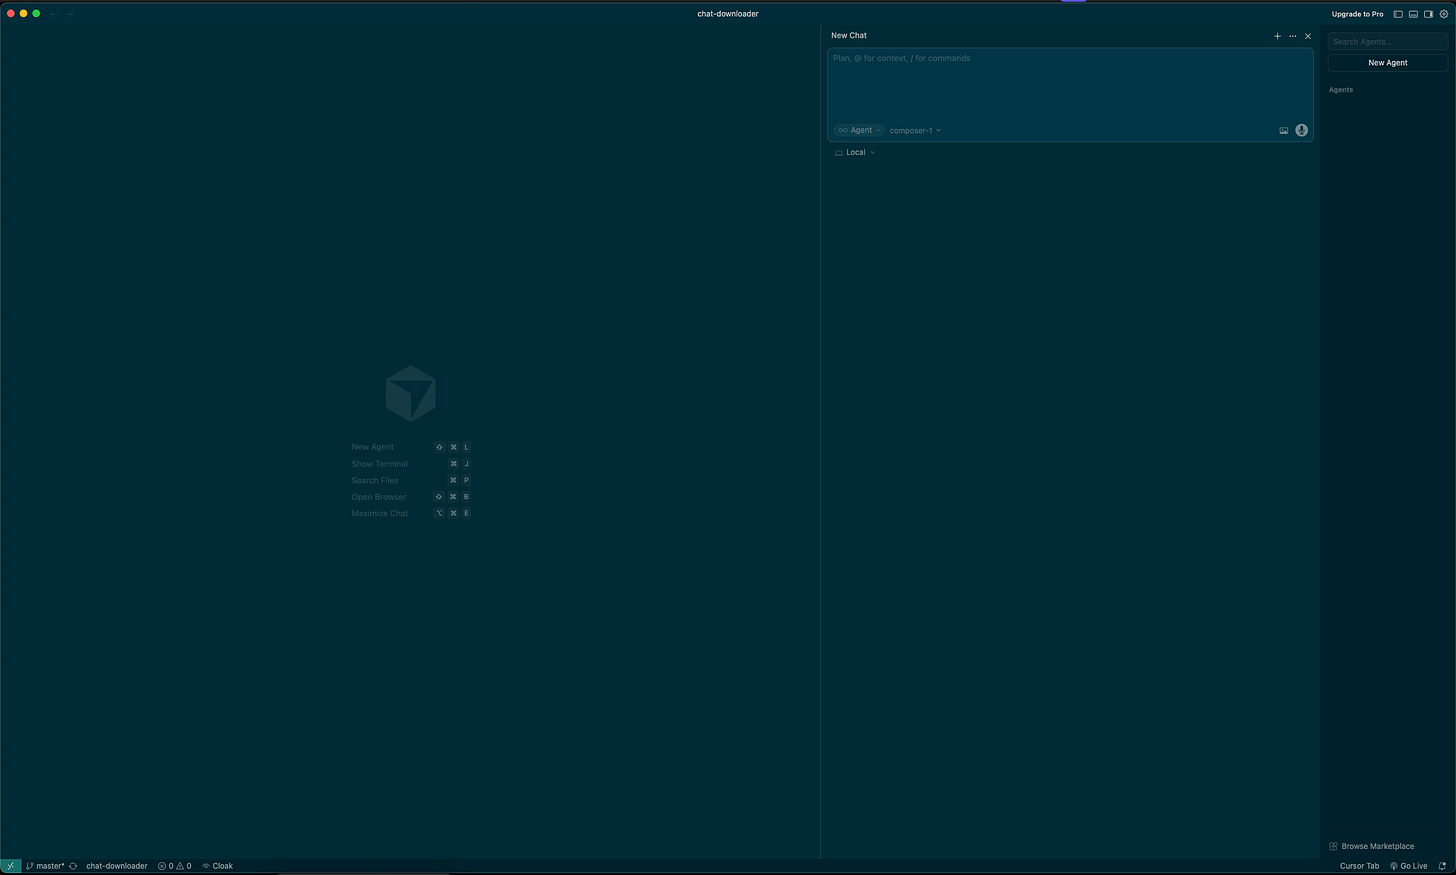Open the chat panel's three-dot more options
Image resolution: width=1456 pixels, height=875 pixels.
1292,36
